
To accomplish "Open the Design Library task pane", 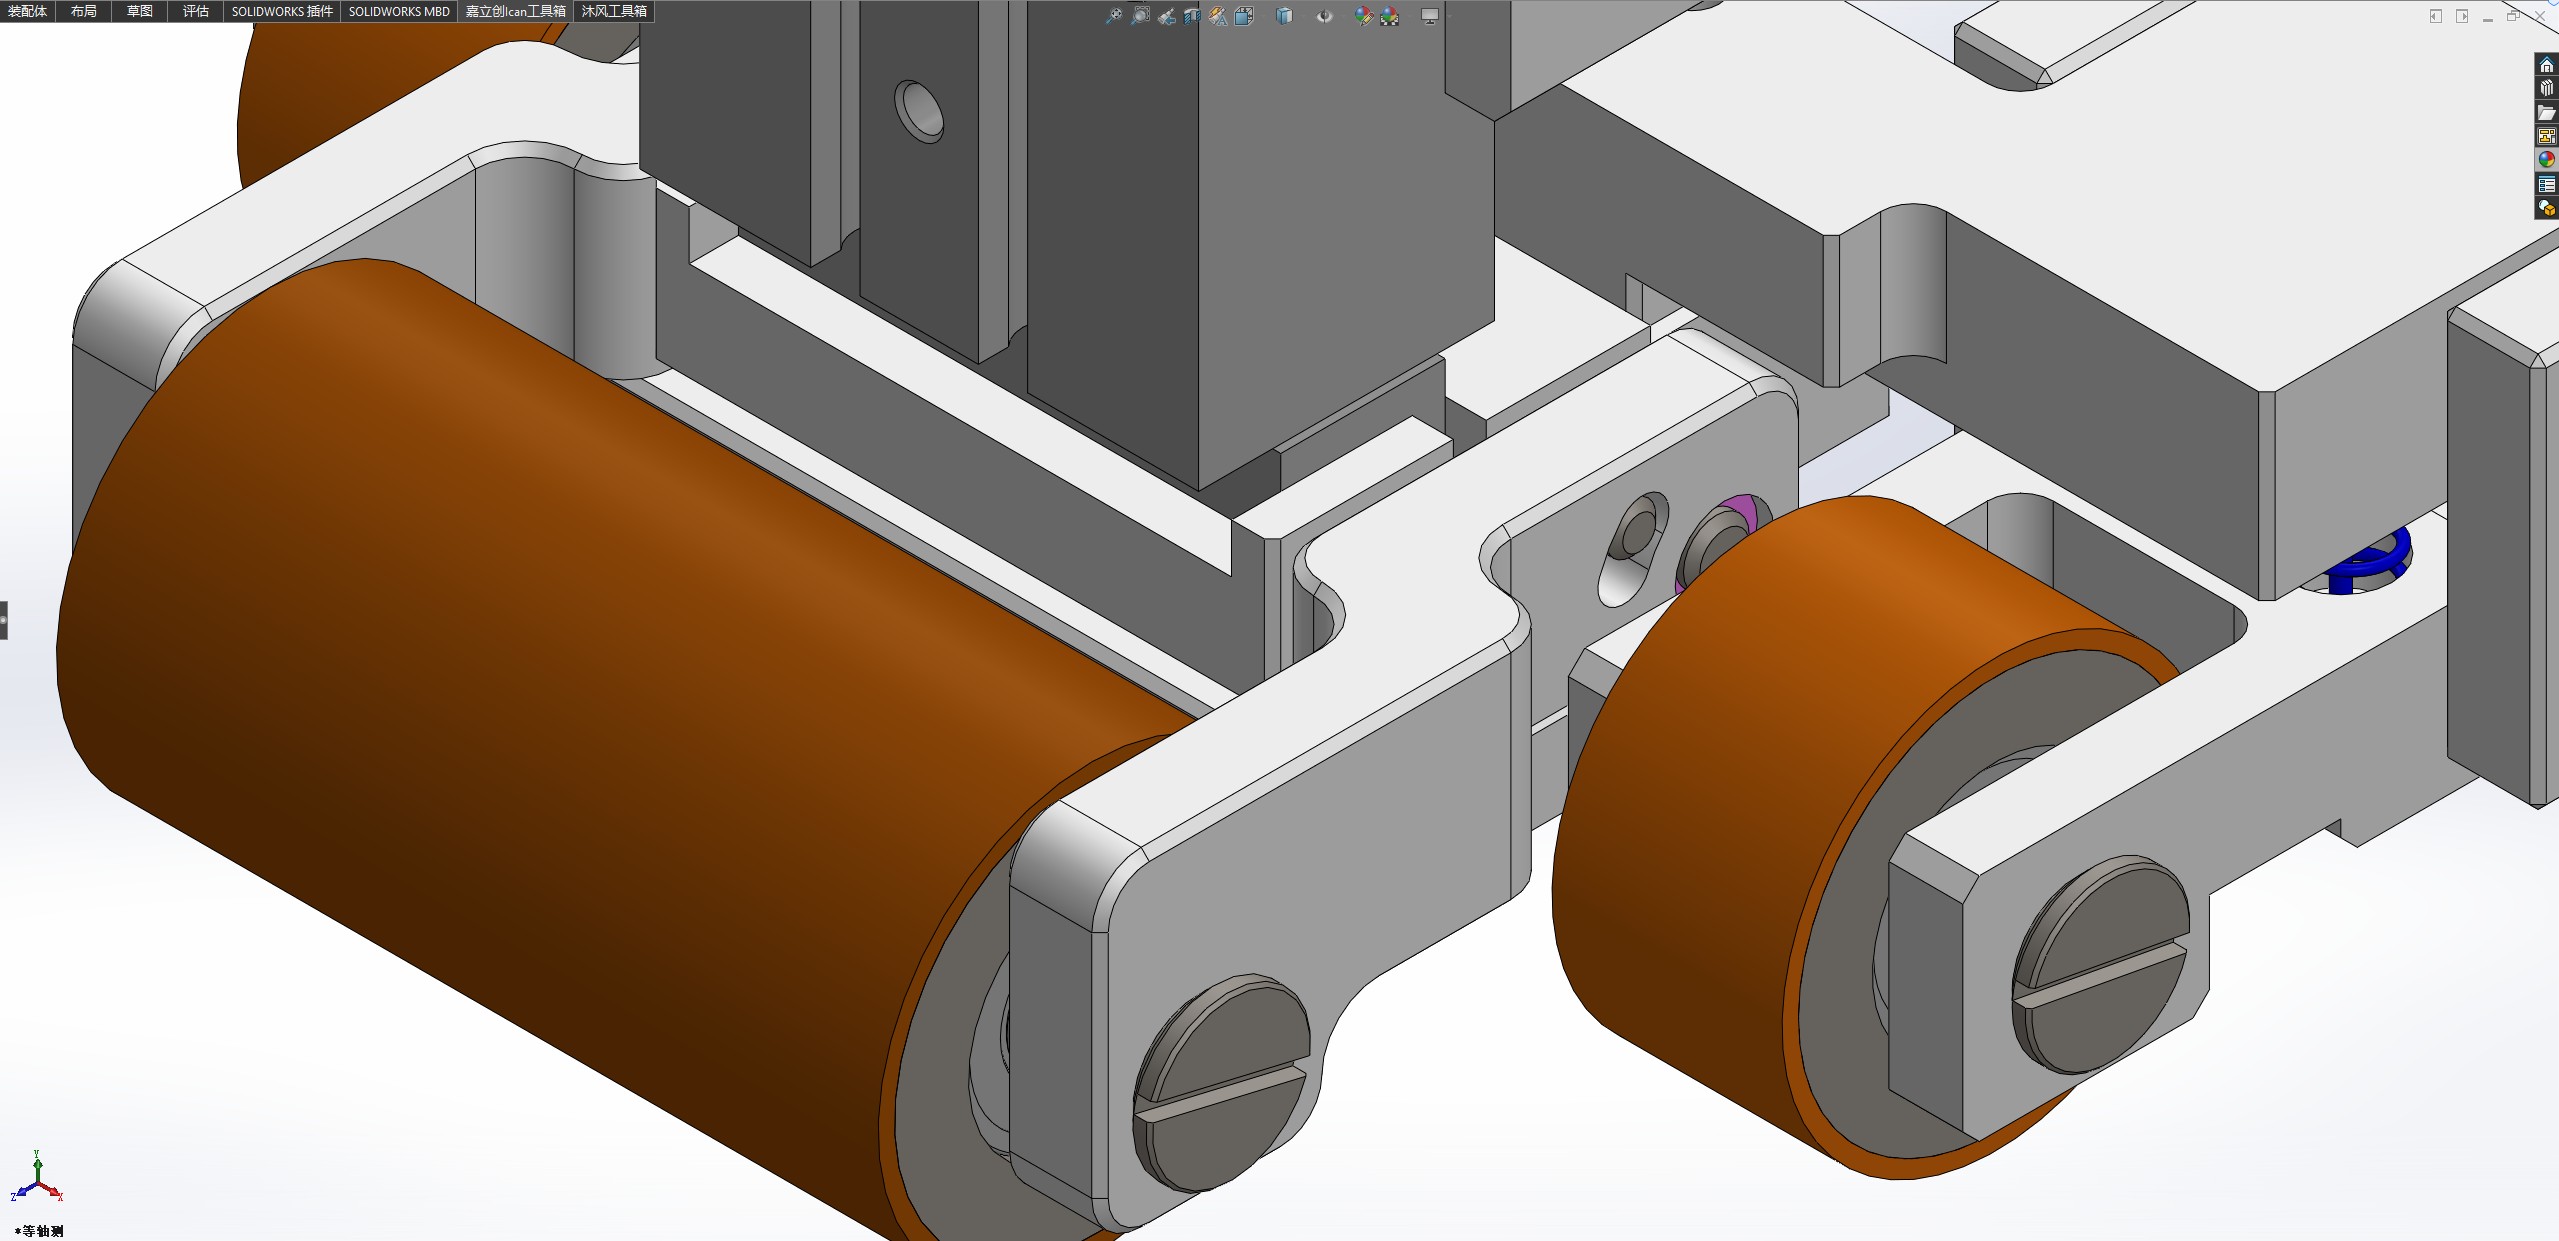I will click(x=2546, y=88).
